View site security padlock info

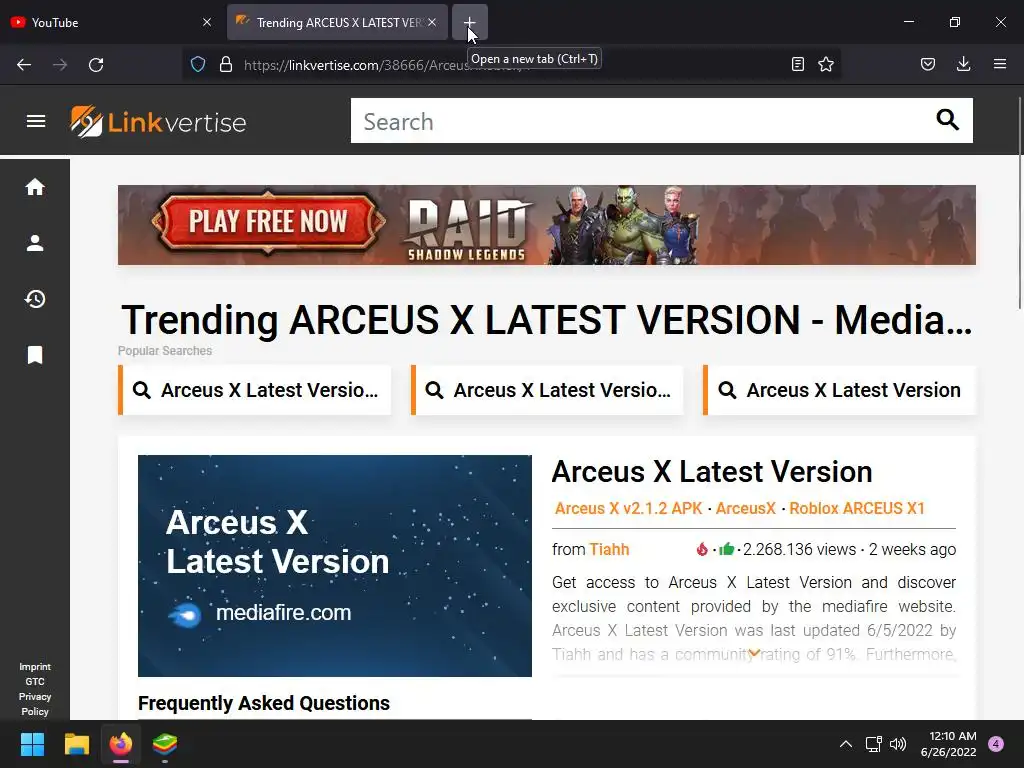[226, 64]
